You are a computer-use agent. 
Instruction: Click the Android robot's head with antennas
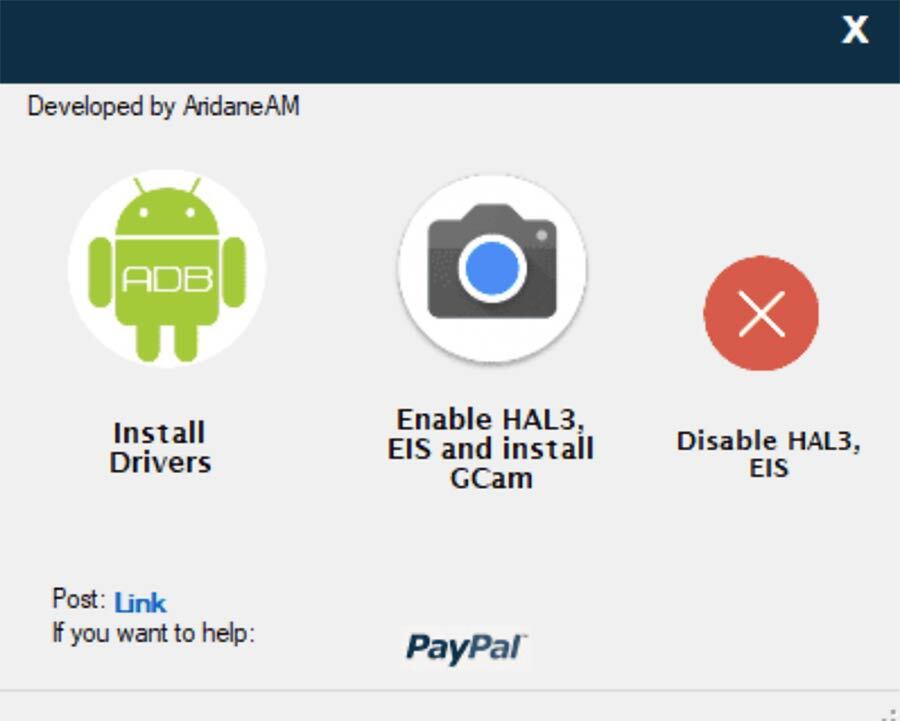167,207
